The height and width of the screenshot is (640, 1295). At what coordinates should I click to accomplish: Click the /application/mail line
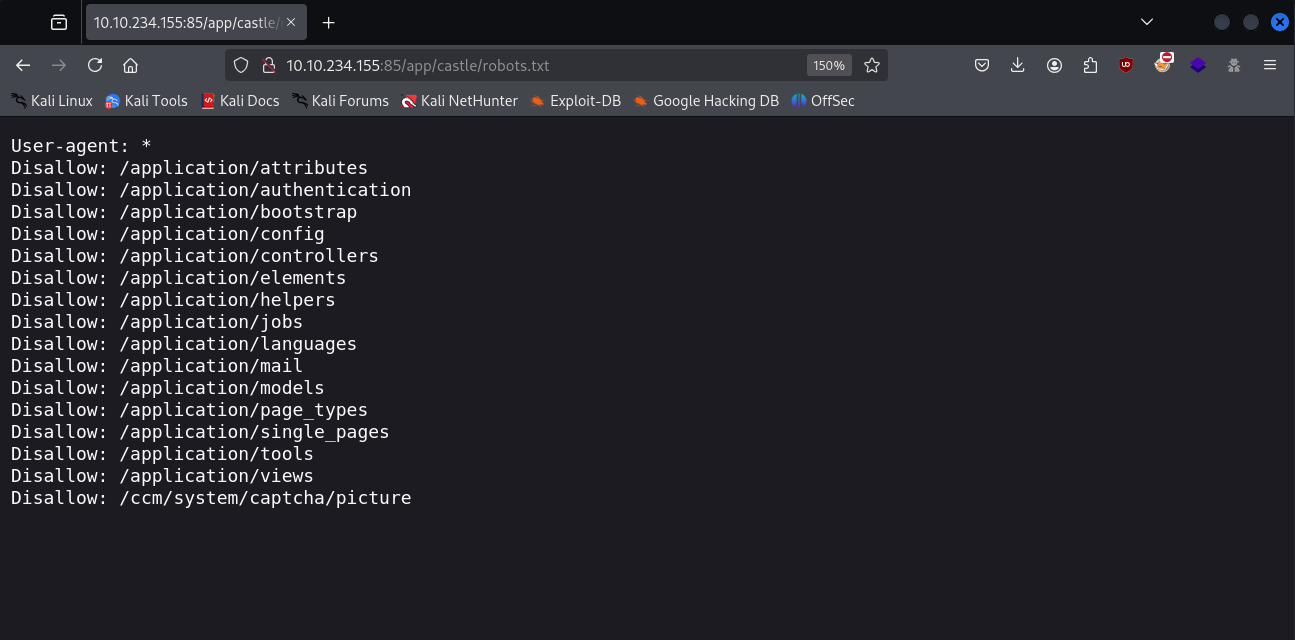point(157,366)
